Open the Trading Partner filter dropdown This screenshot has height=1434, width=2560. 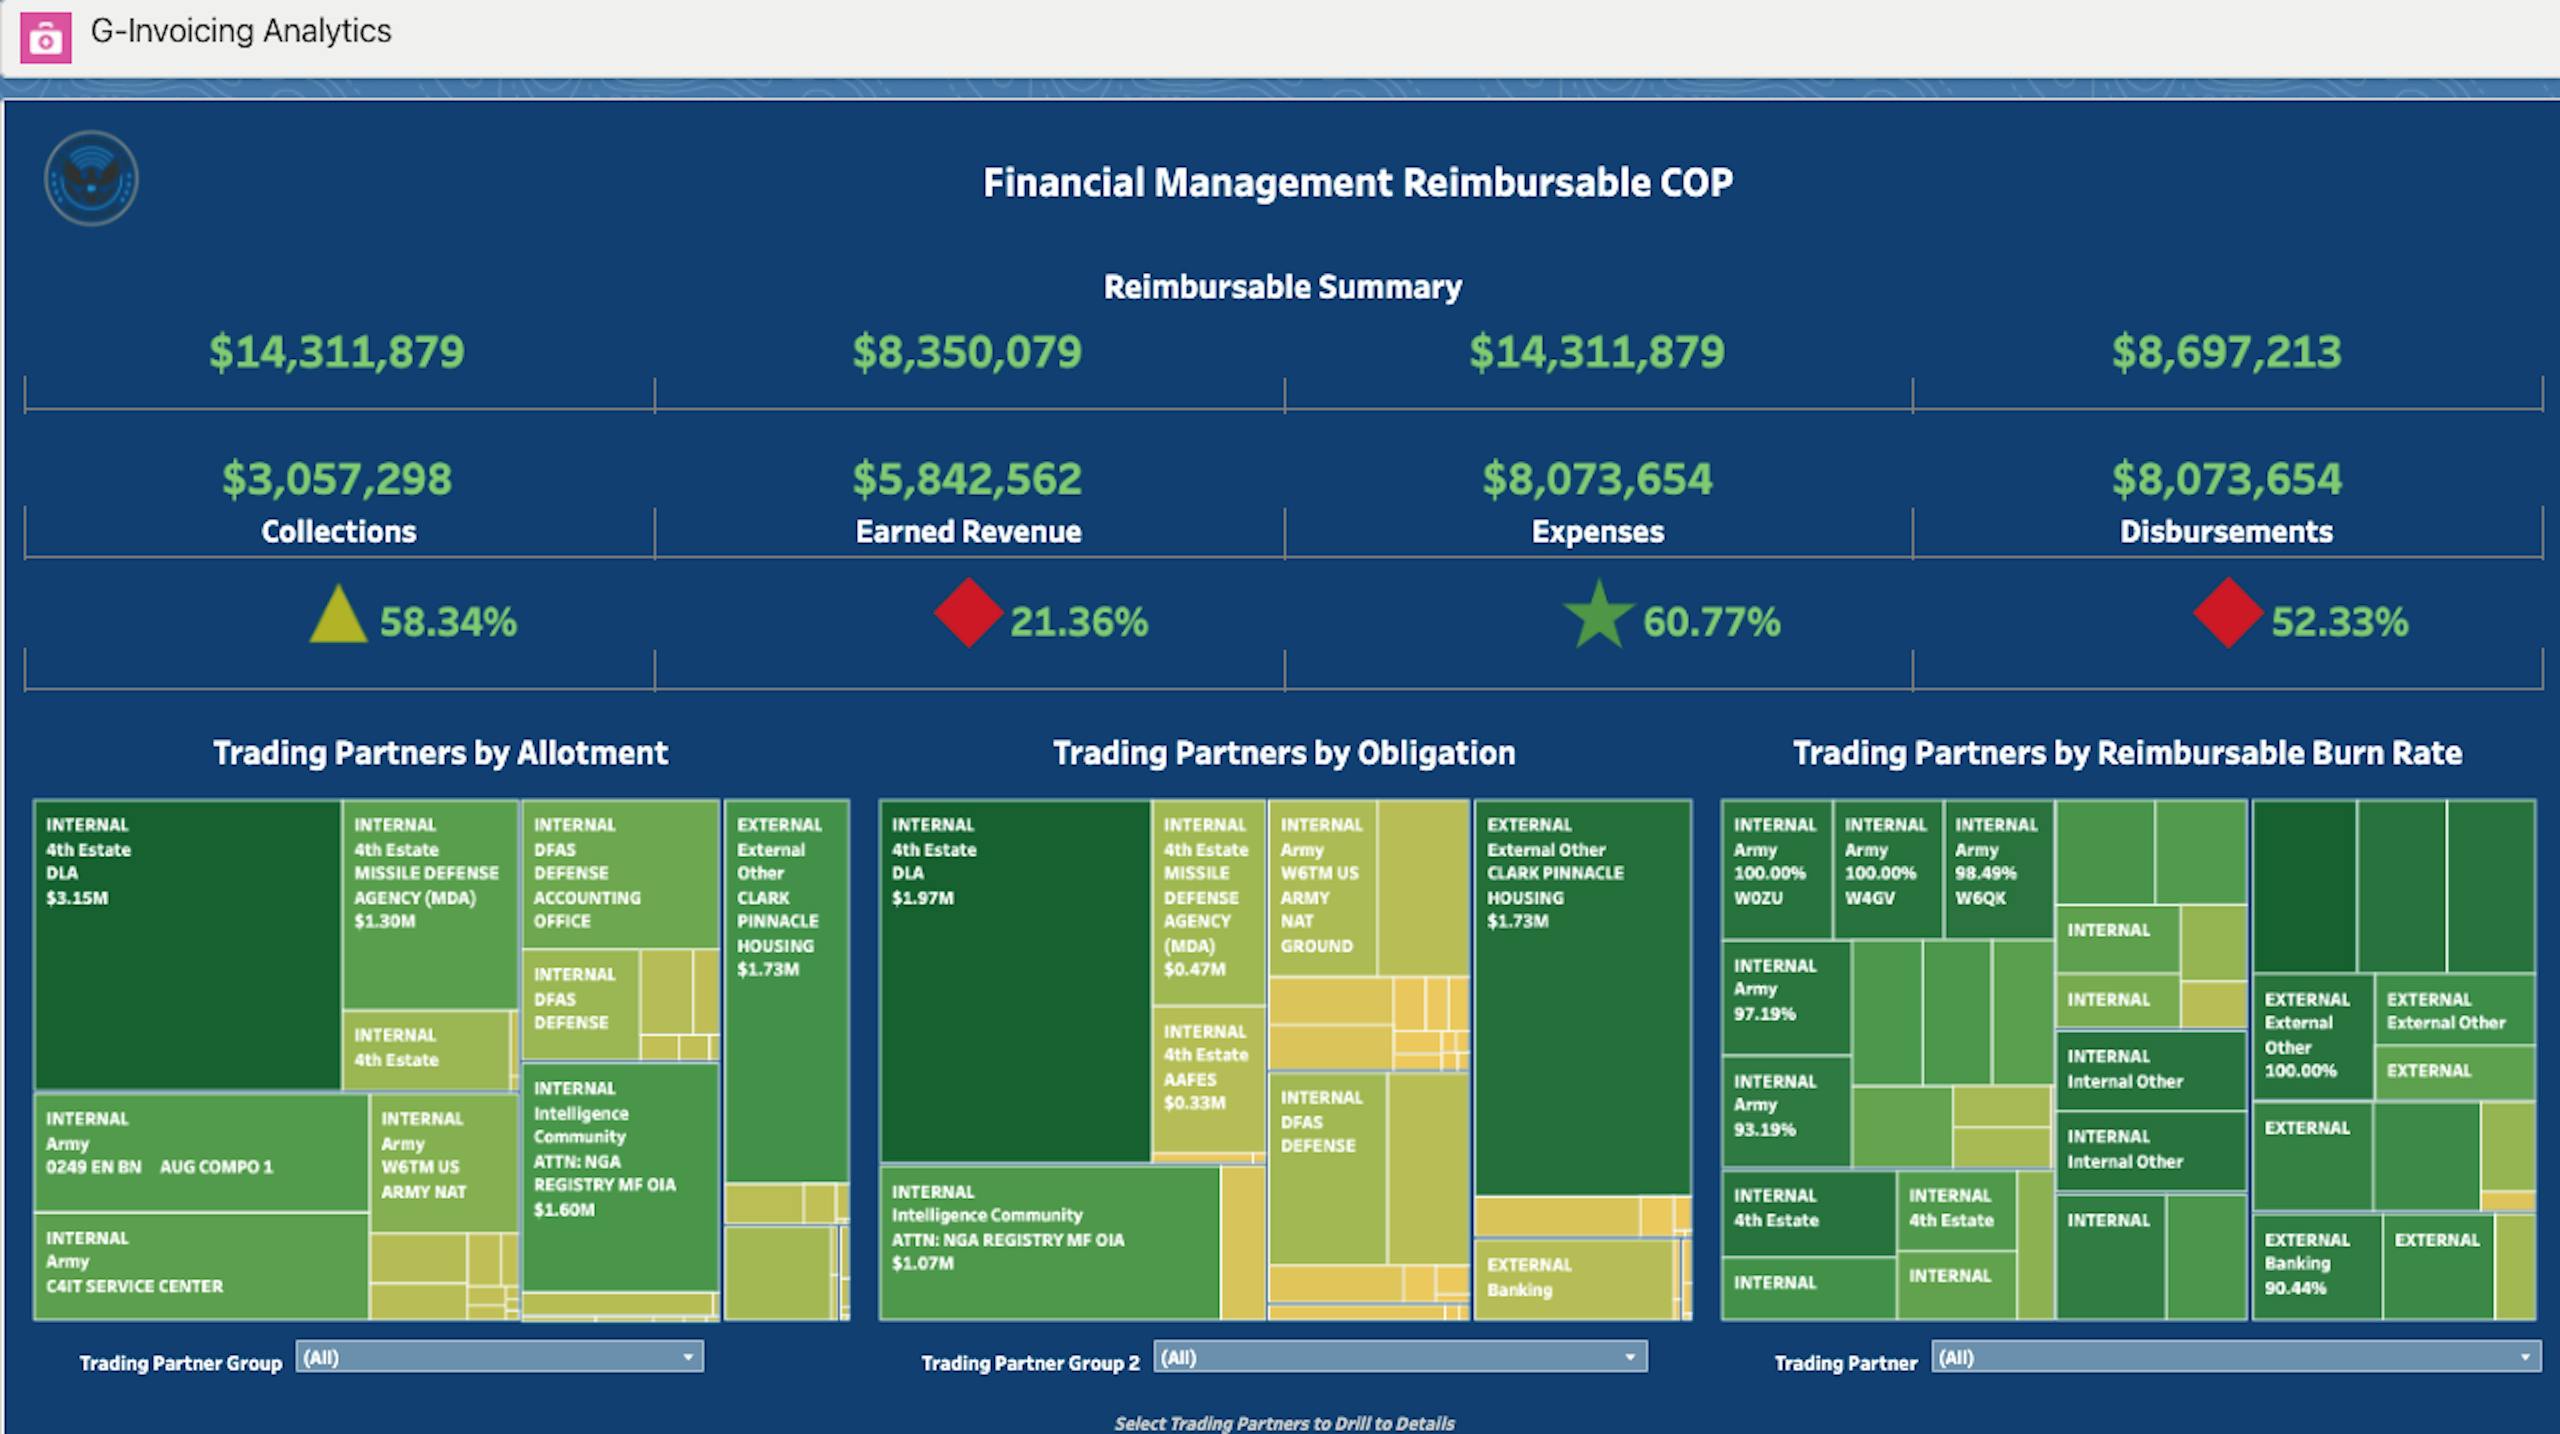pyautogui.click(x=2235, y=1357)
